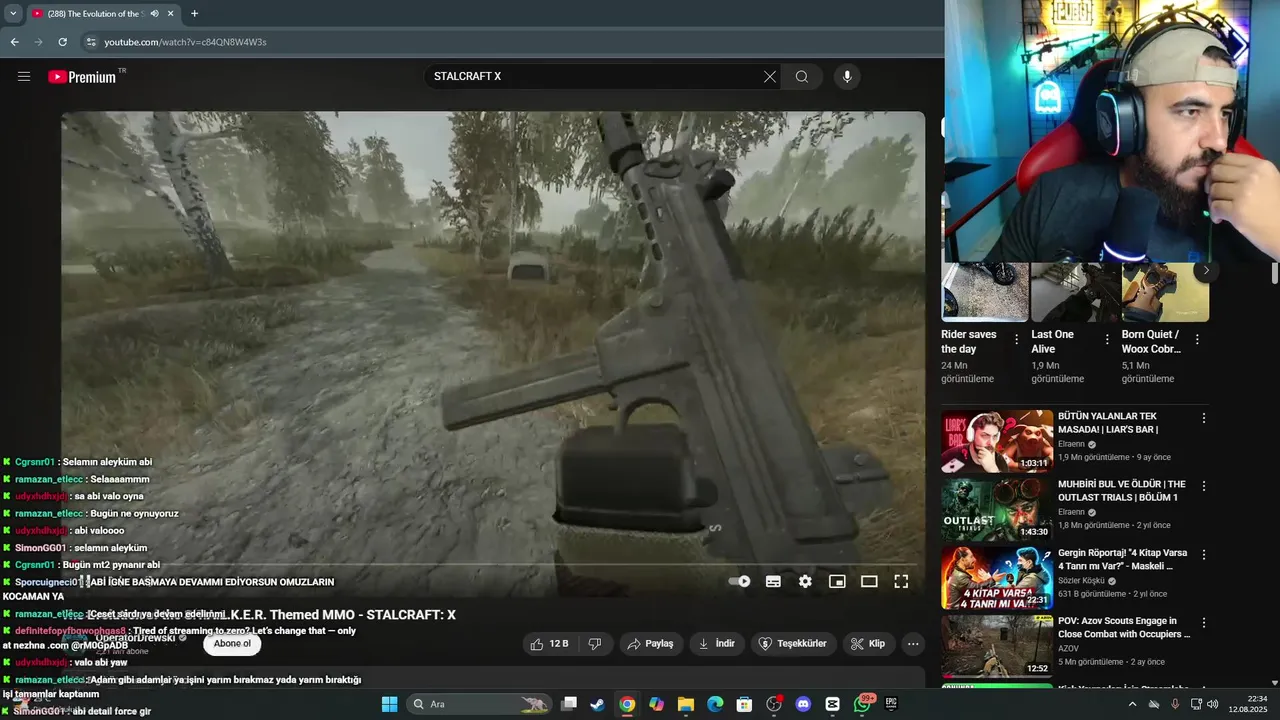Toggle subtitles in the video player
This screenshot has width=1280, height=720.
tap(773, 581)
